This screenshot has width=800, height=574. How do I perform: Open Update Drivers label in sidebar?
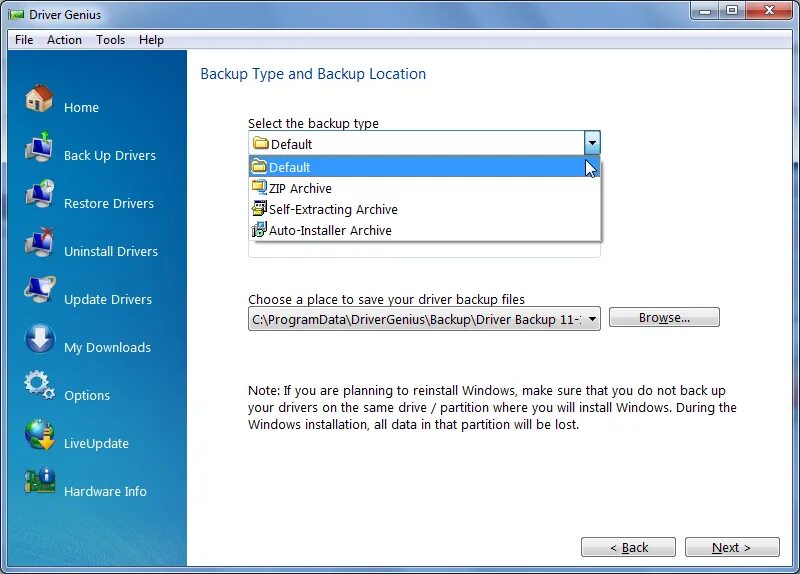click(108, 300)
